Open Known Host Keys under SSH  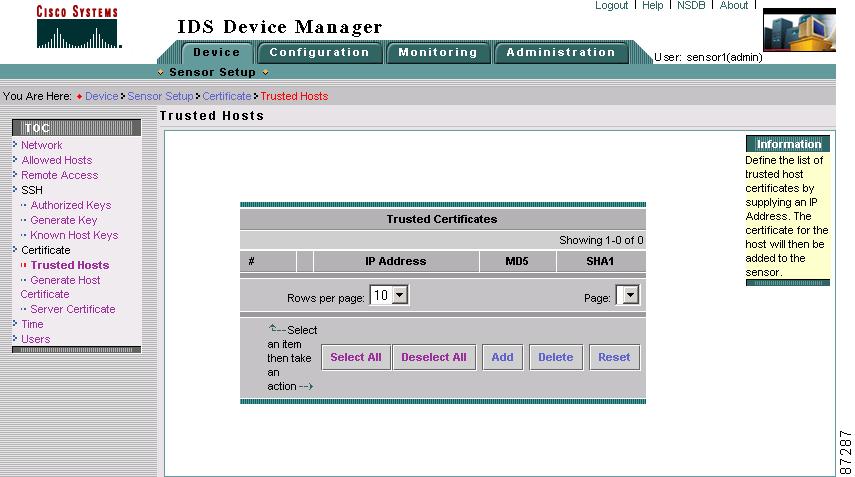[x=74, y=235]
